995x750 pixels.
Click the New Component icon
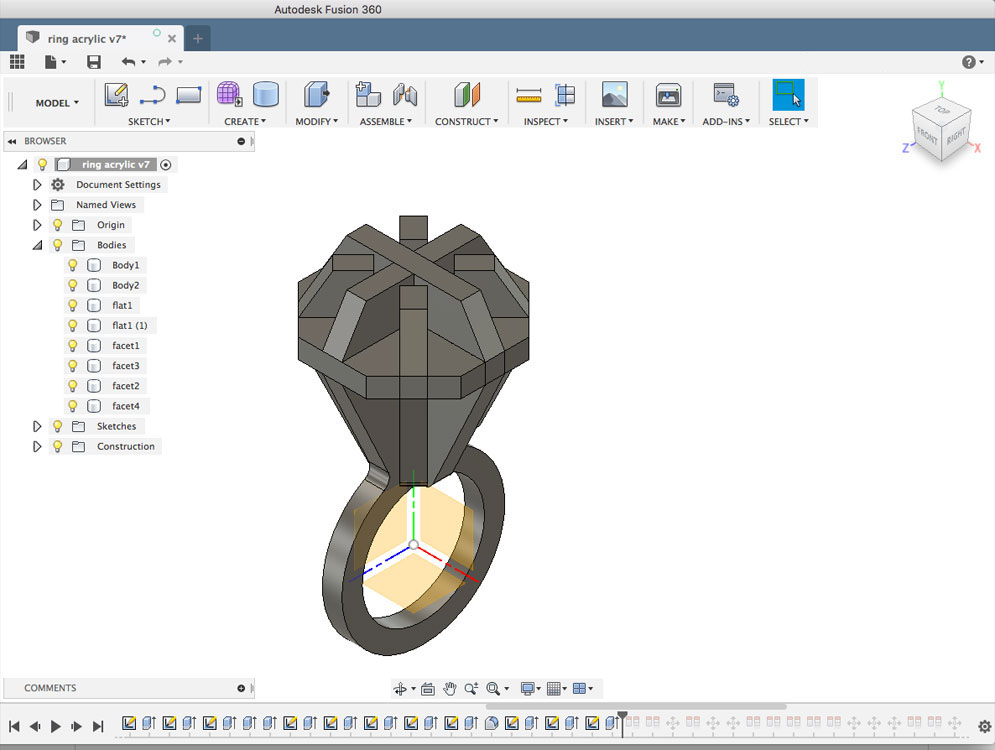point(368,94)
